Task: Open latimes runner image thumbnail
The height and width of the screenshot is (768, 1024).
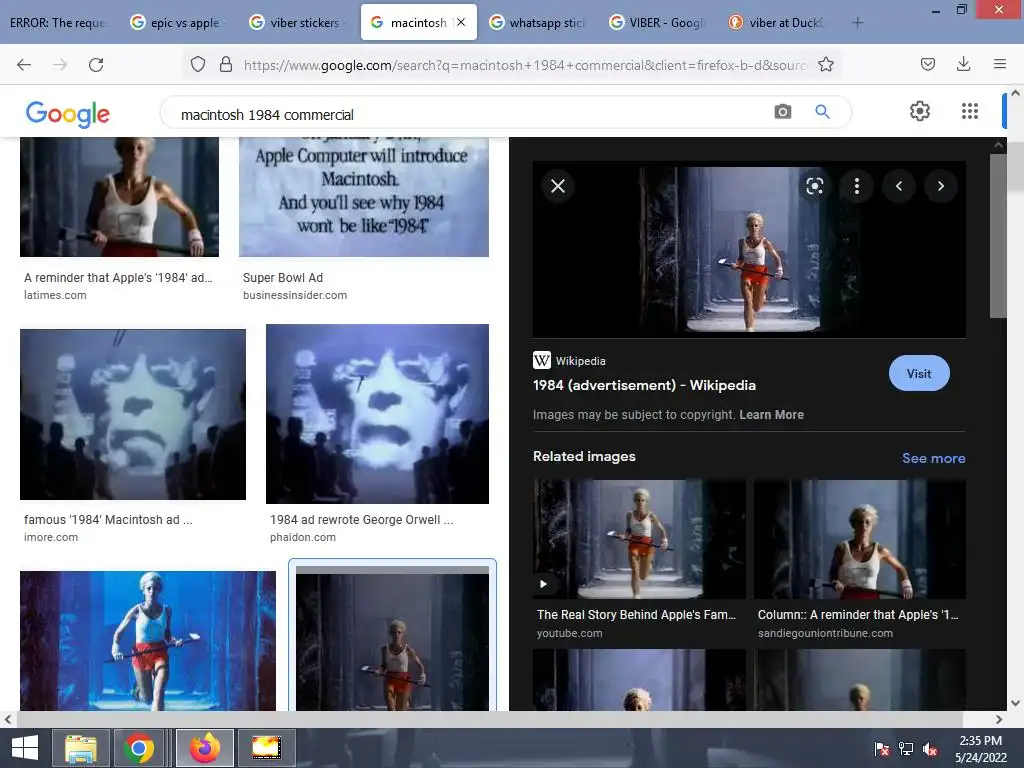Action: tap(120, 197)
